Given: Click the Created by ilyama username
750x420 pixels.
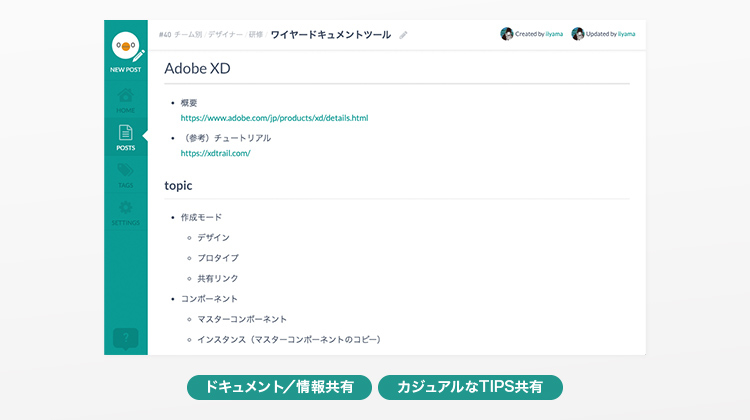Looking at the screenshot, I should [554, 34].
